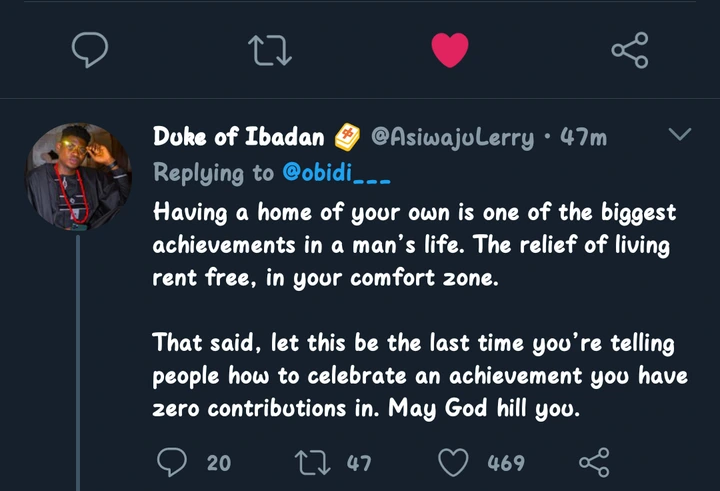The image size is (720, 491).
Task: Reply to the top tweet
Action: coord(91,48)
